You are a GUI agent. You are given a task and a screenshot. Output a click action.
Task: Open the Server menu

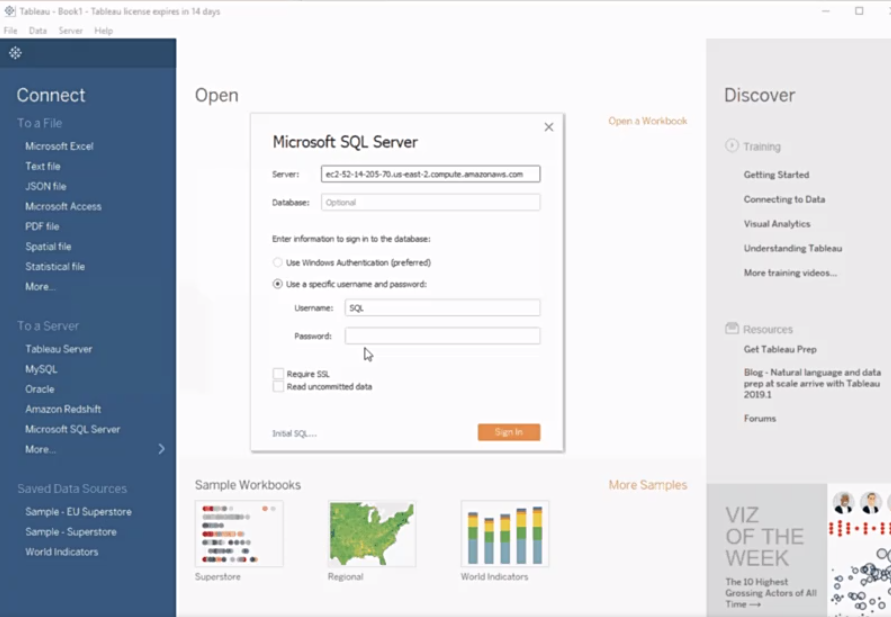pos(70,31)
